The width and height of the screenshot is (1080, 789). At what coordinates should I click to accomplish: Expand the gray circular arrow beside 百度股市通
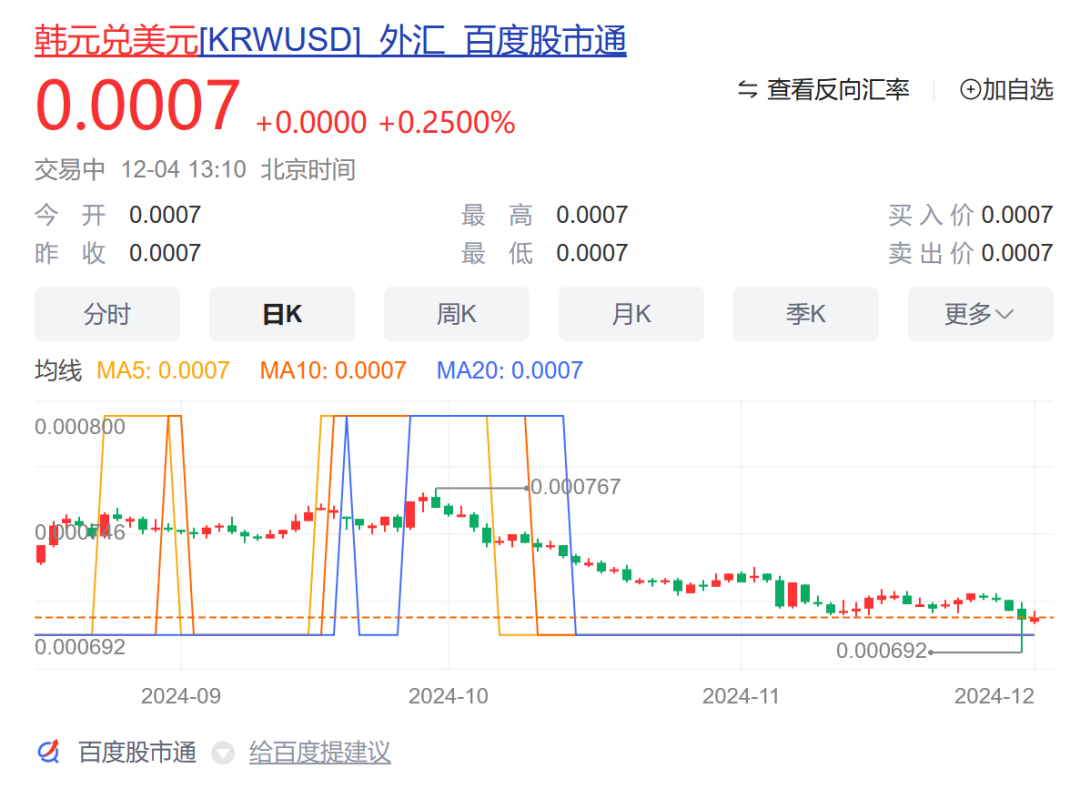click(222, 753)
